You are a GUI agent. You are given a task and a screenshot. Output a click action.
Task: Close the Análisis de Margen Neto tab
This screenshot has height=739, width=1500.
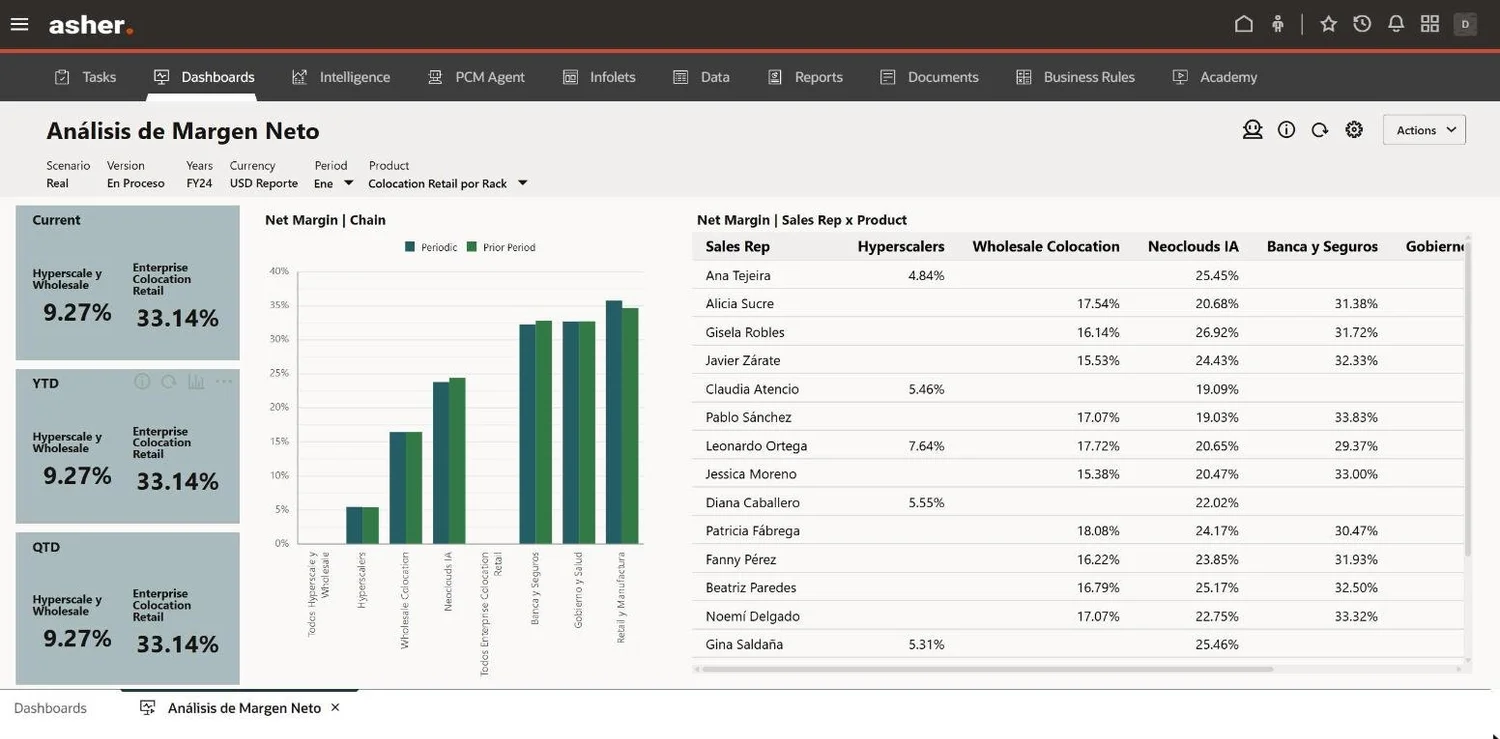335,707
